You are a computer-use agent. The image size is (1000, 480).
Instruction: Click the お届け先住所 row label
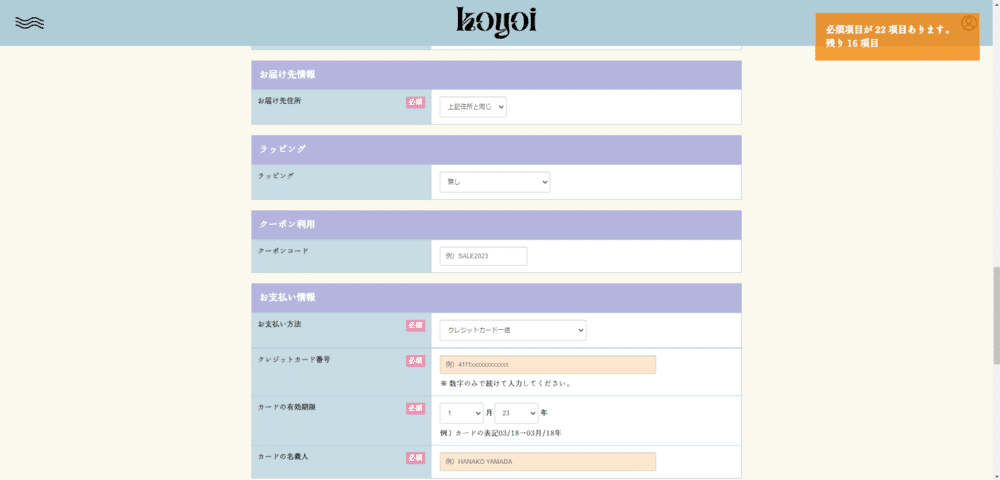(279, 101)
